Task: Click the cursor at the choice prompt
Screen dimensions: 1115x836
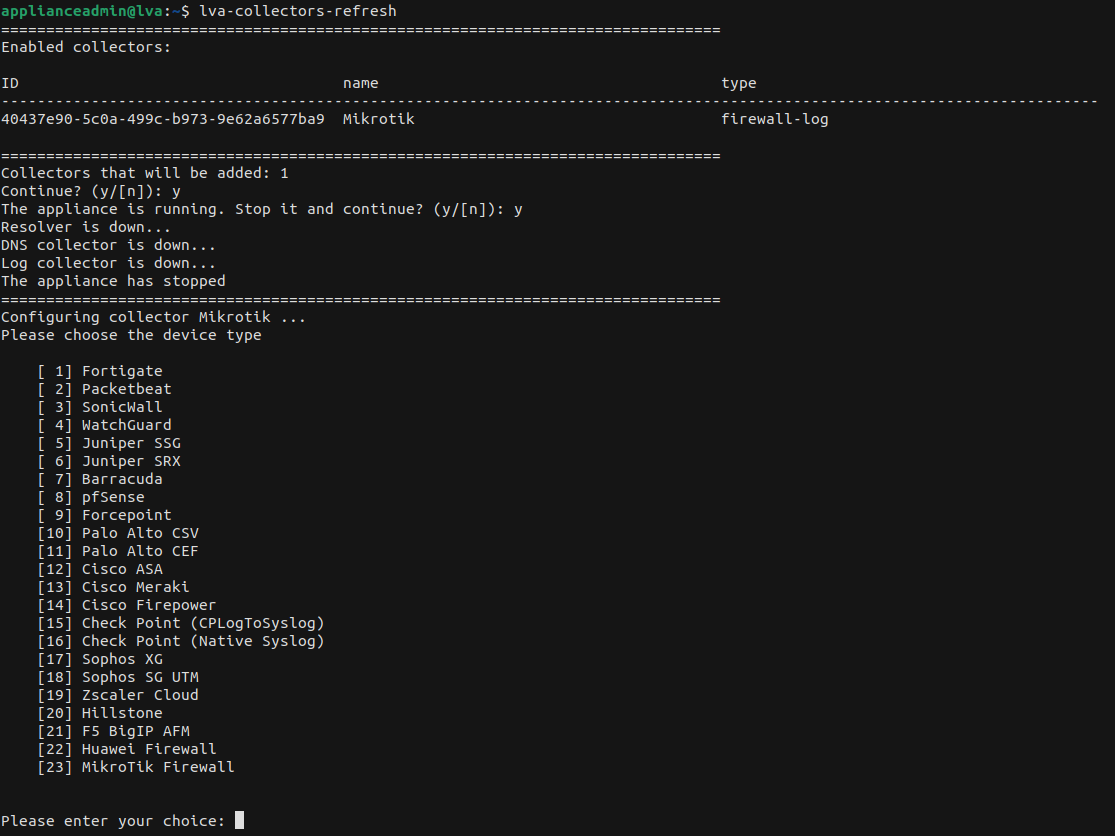Action: [x=239, y=821]
